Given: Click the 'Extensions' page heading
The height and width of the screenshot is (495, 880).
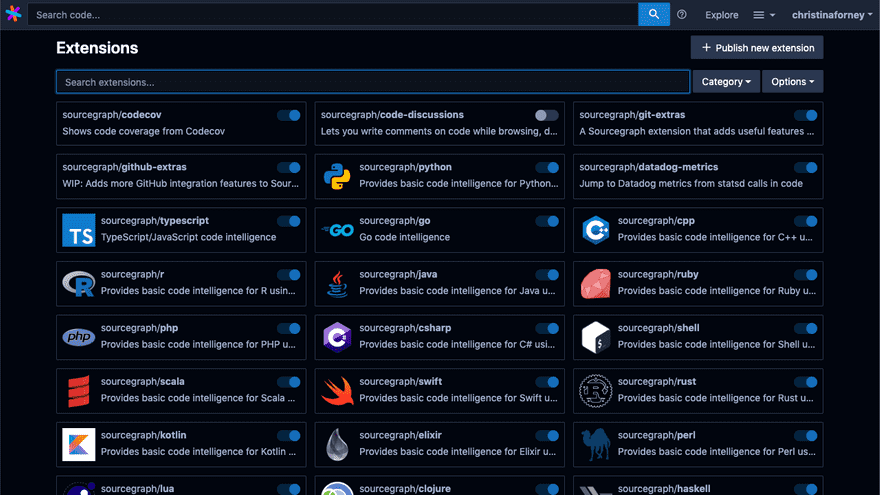Looking at the screenshot, I should coord(97,48).
